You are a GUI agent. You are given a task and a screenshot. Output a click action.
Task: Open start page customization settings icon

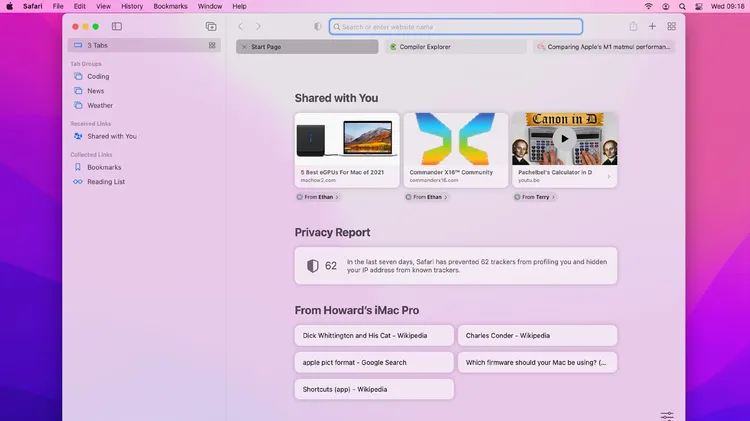667,416
